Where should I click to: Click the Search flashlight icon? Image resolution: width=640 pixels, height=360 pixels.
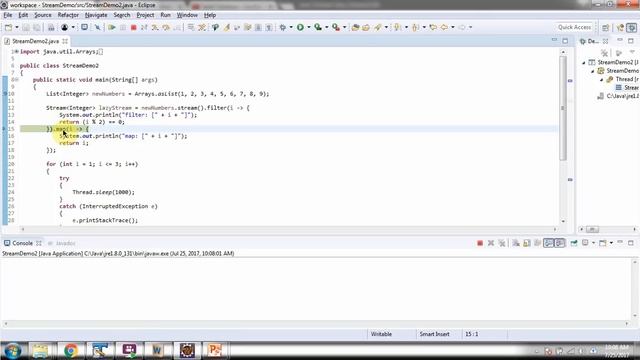click(378, 27)
